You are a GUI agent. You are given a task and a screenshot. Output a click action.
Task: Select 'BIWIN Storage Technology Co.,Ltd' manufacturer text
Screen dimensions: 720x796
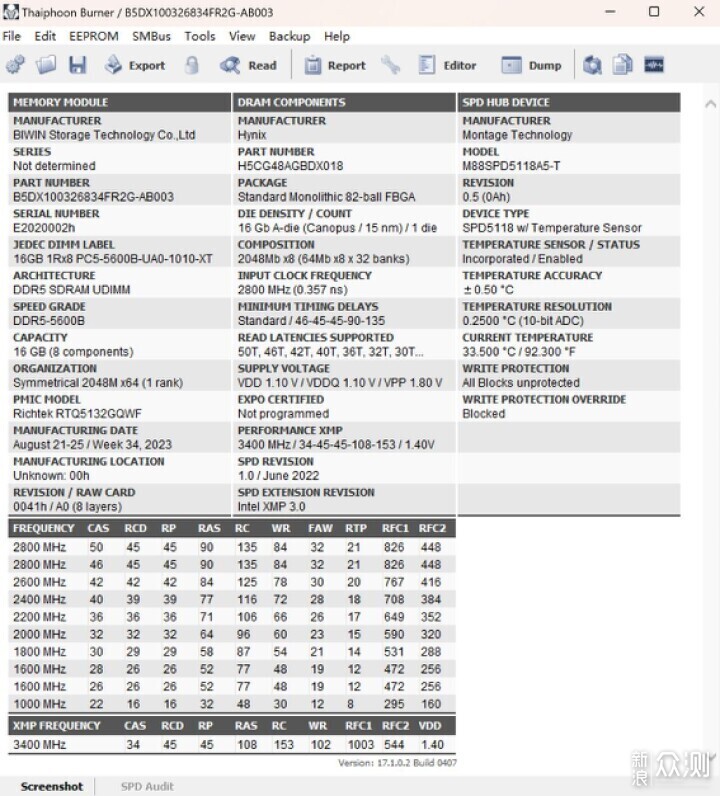pos(104,135)
